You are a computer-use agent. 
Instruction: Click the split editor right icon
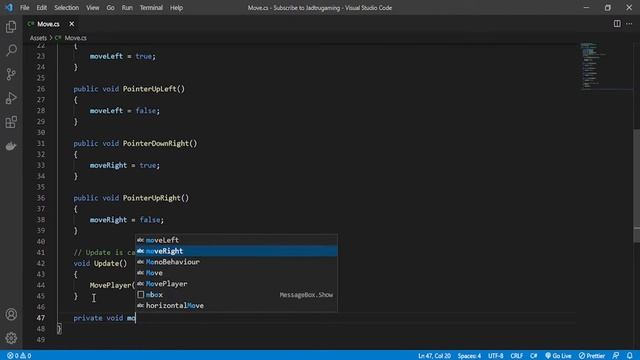617,24
